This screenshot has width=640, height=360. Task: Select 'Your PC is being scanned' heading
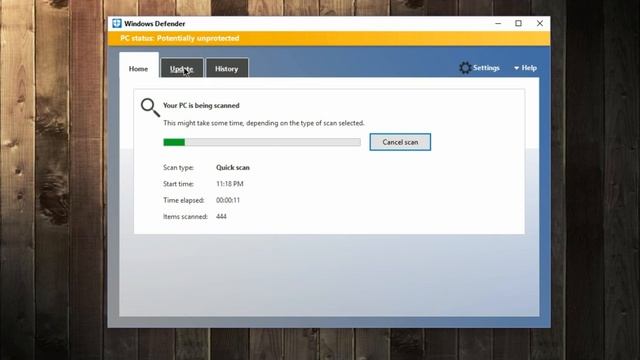pos(201,105)
